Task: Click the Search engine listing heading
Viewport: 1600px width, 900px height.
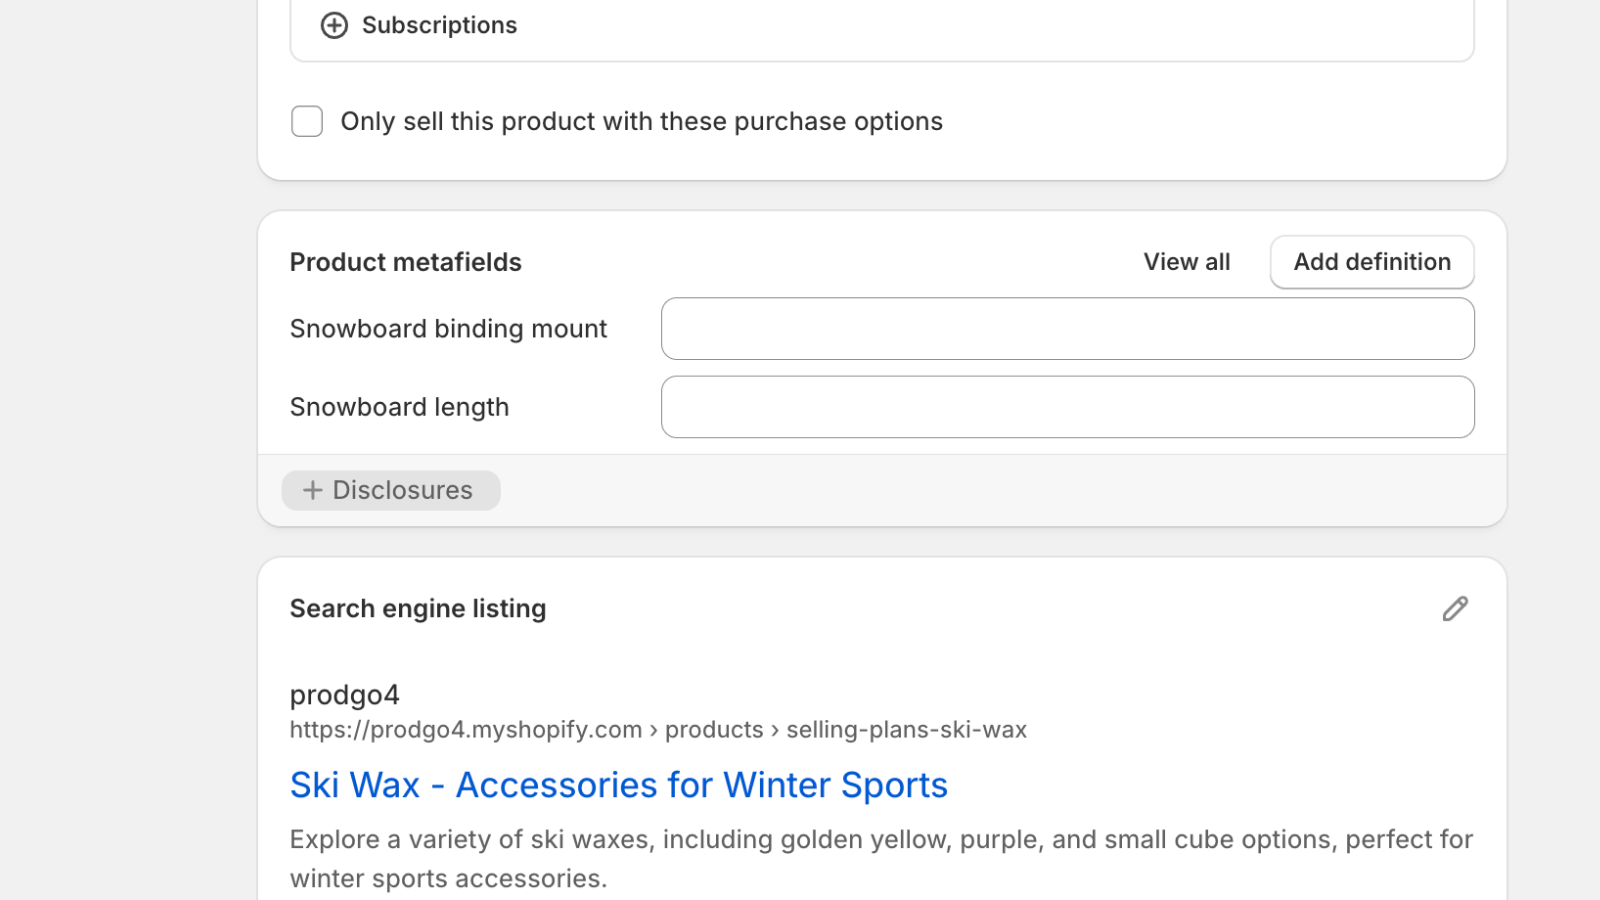Action: [x=418, y=609]
